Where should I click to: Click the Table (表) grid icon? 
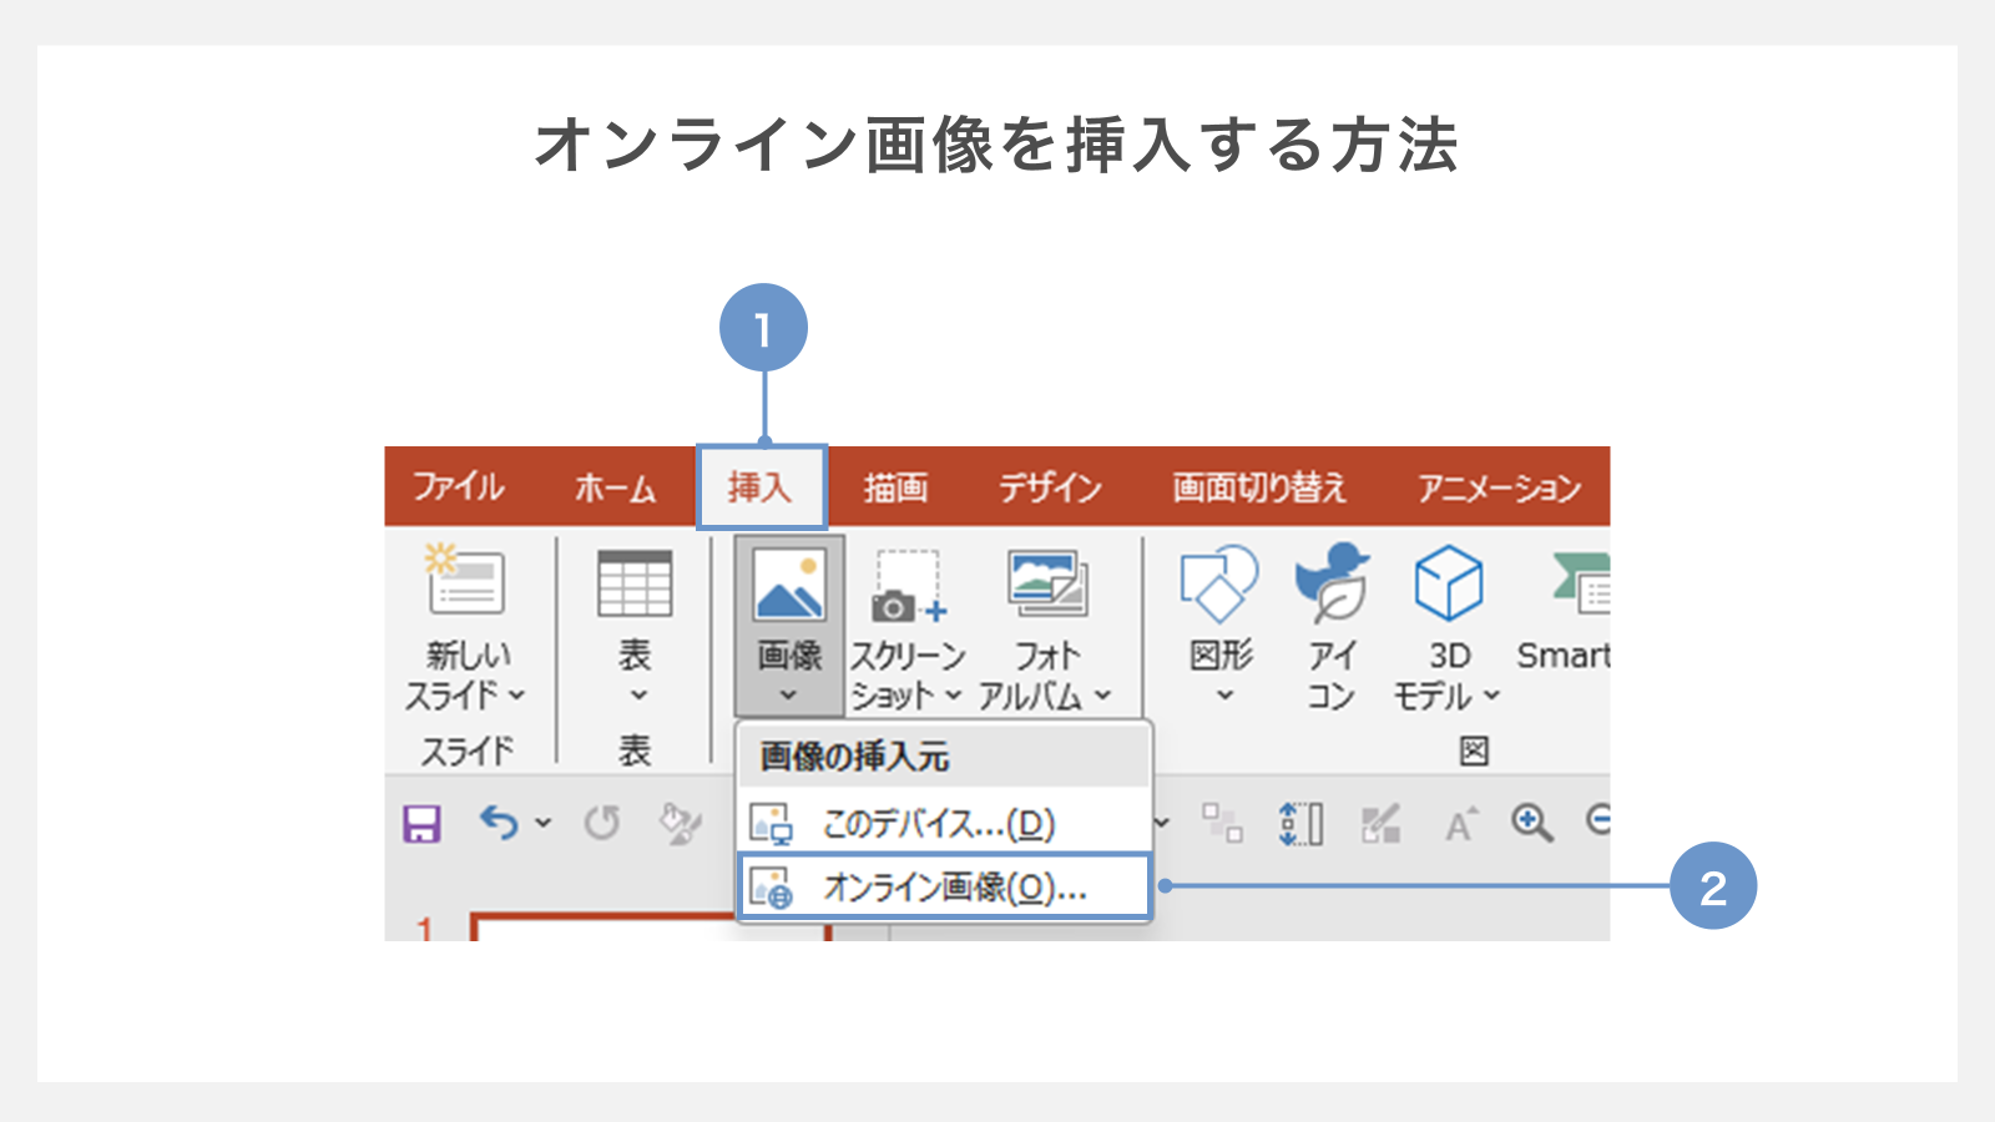pos(634,584)
